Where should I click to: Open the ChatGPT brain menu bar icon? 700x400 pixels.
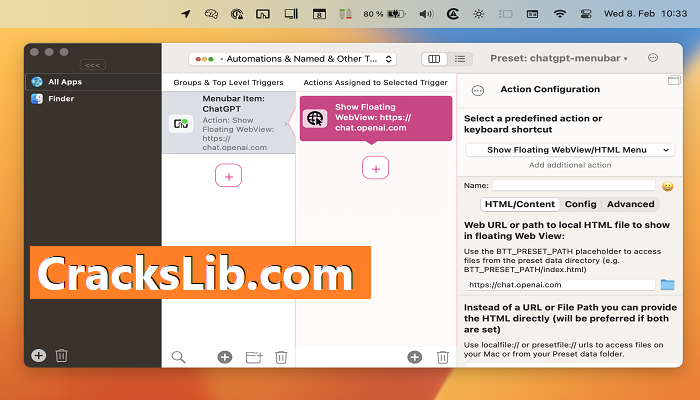pyautogui.click(x=211, y=14)
